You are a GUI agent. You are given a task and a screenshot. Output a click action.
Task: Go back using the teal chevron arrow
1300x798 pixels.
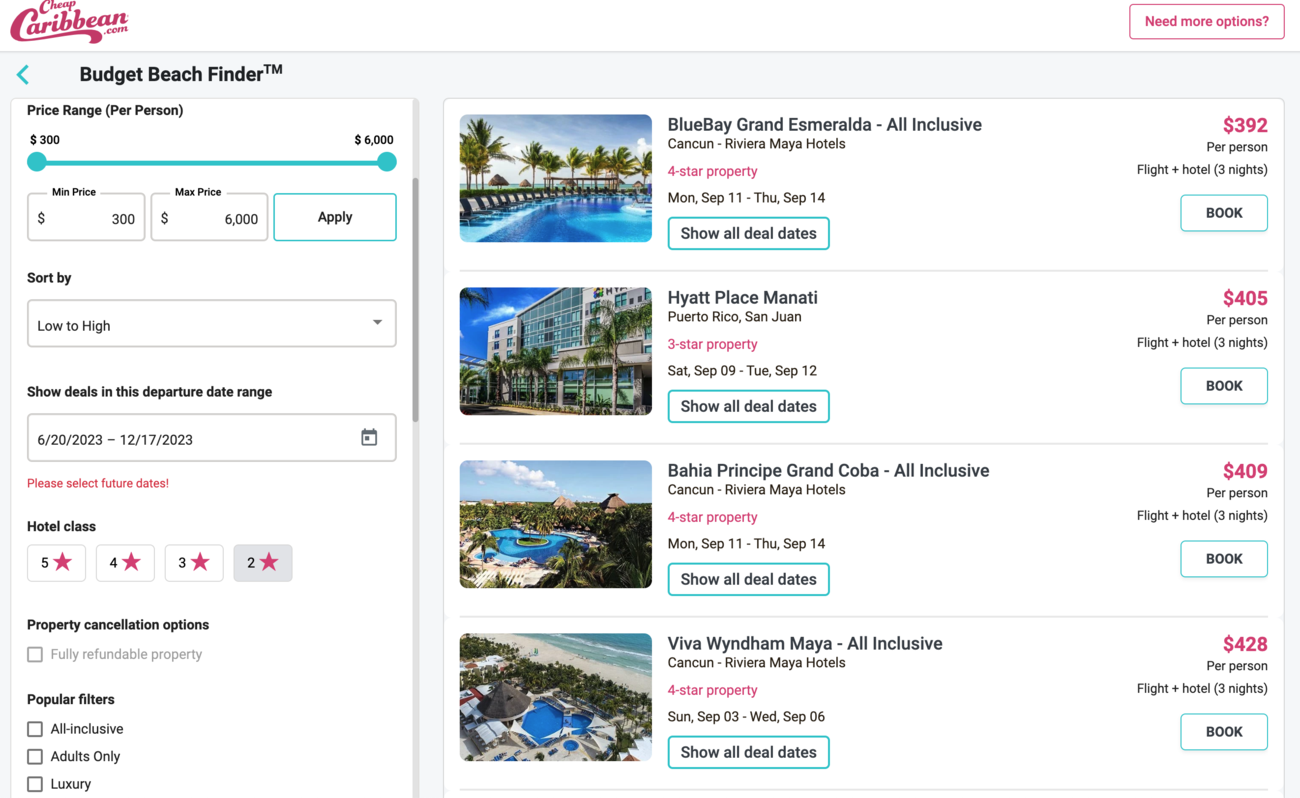pyautogui.click(x=23, y=74)
